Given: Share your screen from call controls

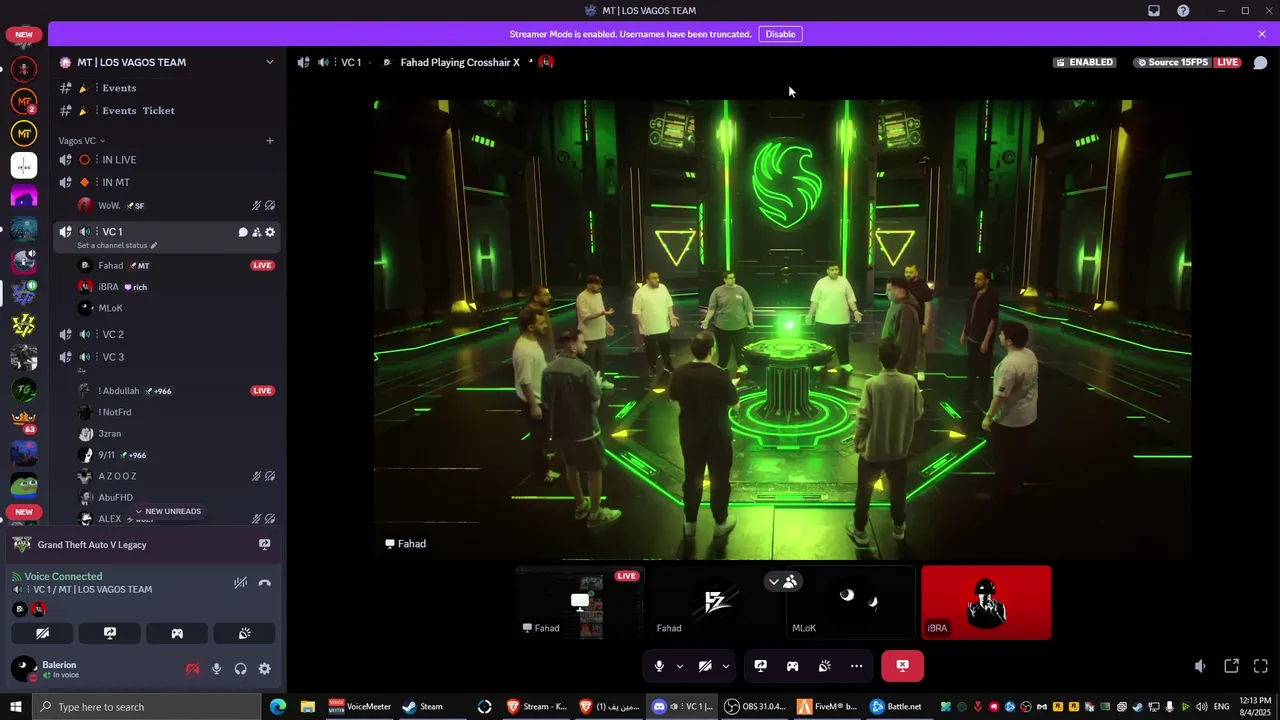Looking at the screenshot, I should [x=760, y=666].
